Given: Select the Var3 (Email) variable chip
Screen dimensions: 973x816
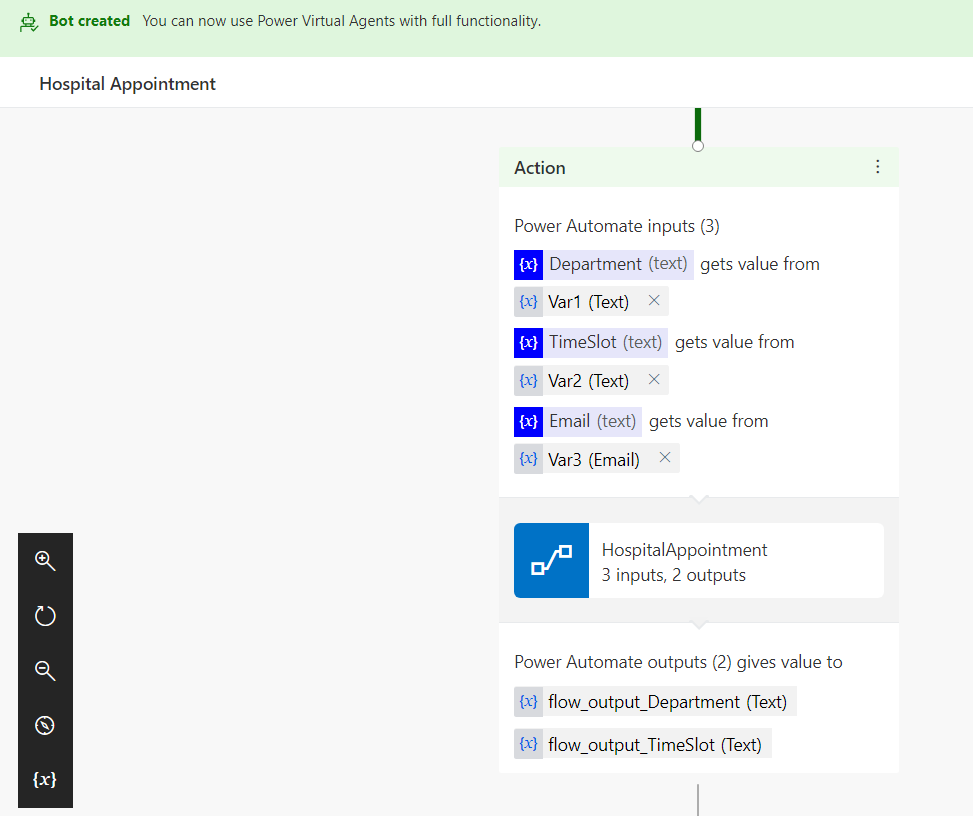Looking at the screenshot, I should (x=597, y=459).
